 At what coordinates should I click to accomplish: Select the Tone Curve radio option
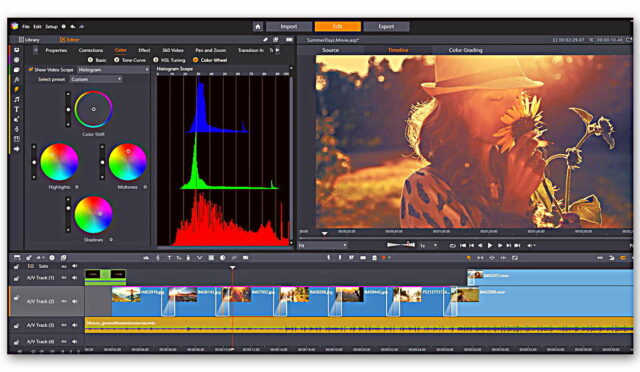coord(117,60)
